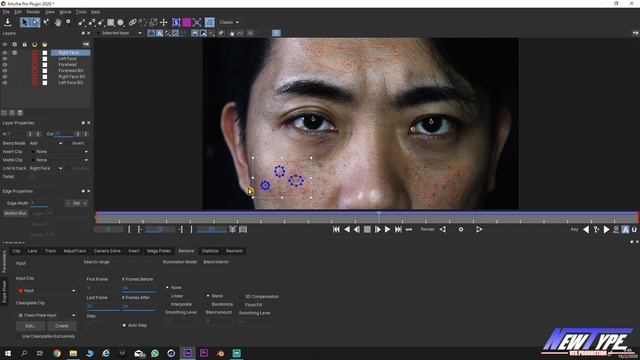Open the Input Clip dropdown

tap(46, 291)
